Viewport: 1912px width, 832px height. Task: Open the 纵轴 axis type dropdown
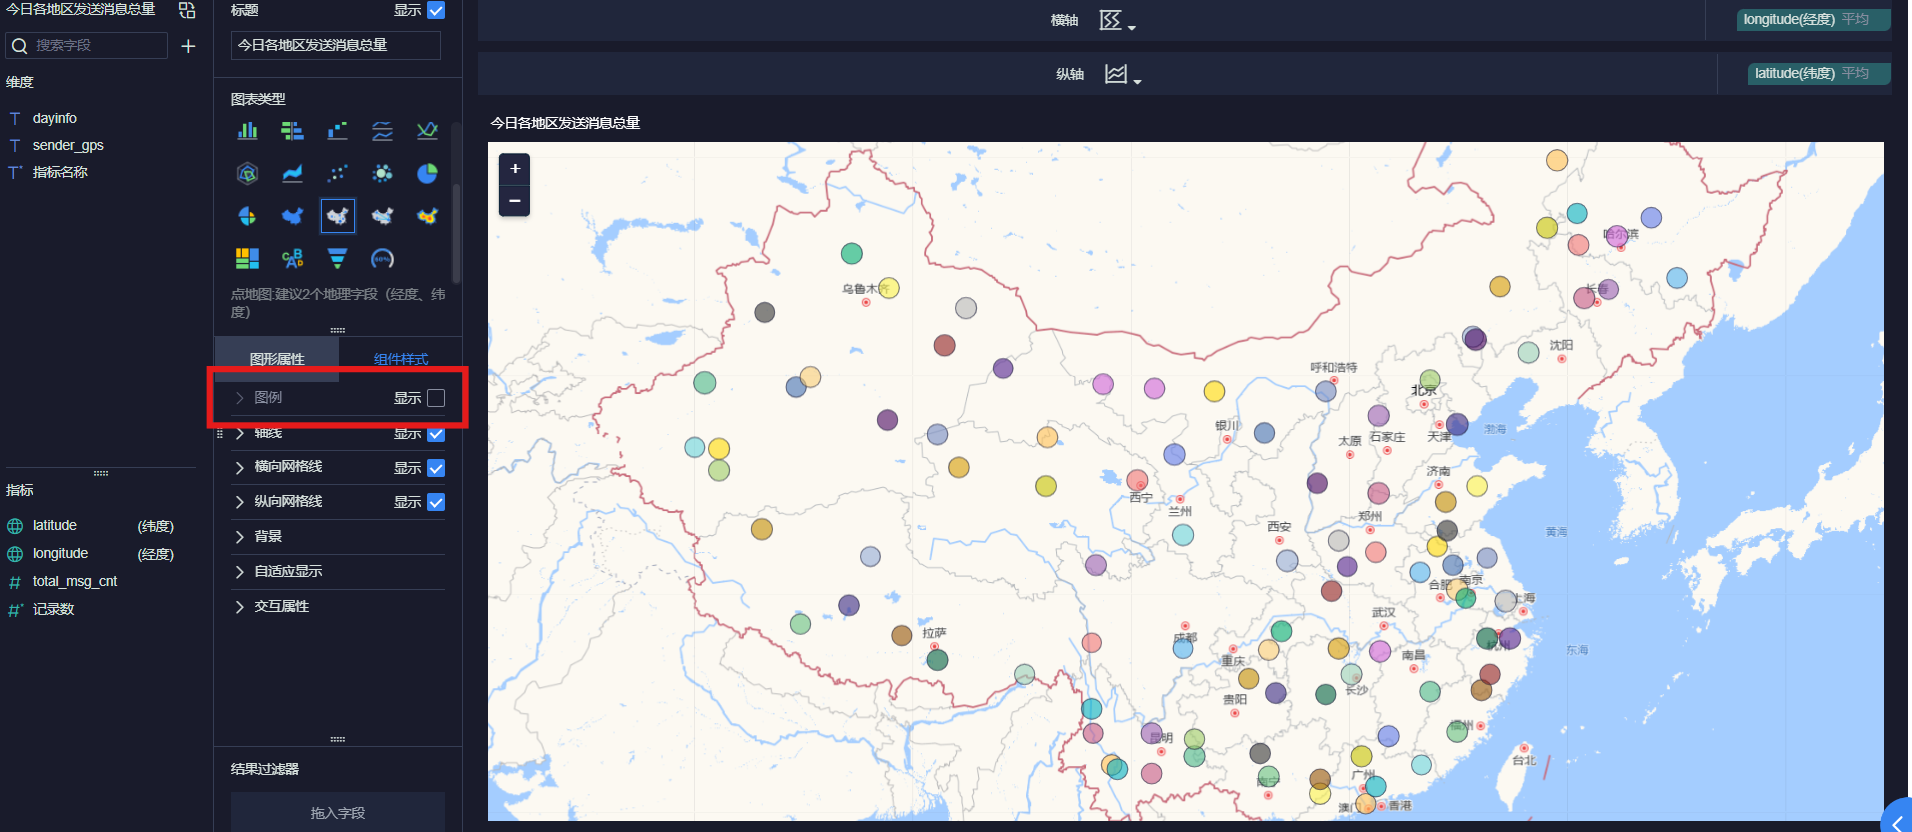1122,74
